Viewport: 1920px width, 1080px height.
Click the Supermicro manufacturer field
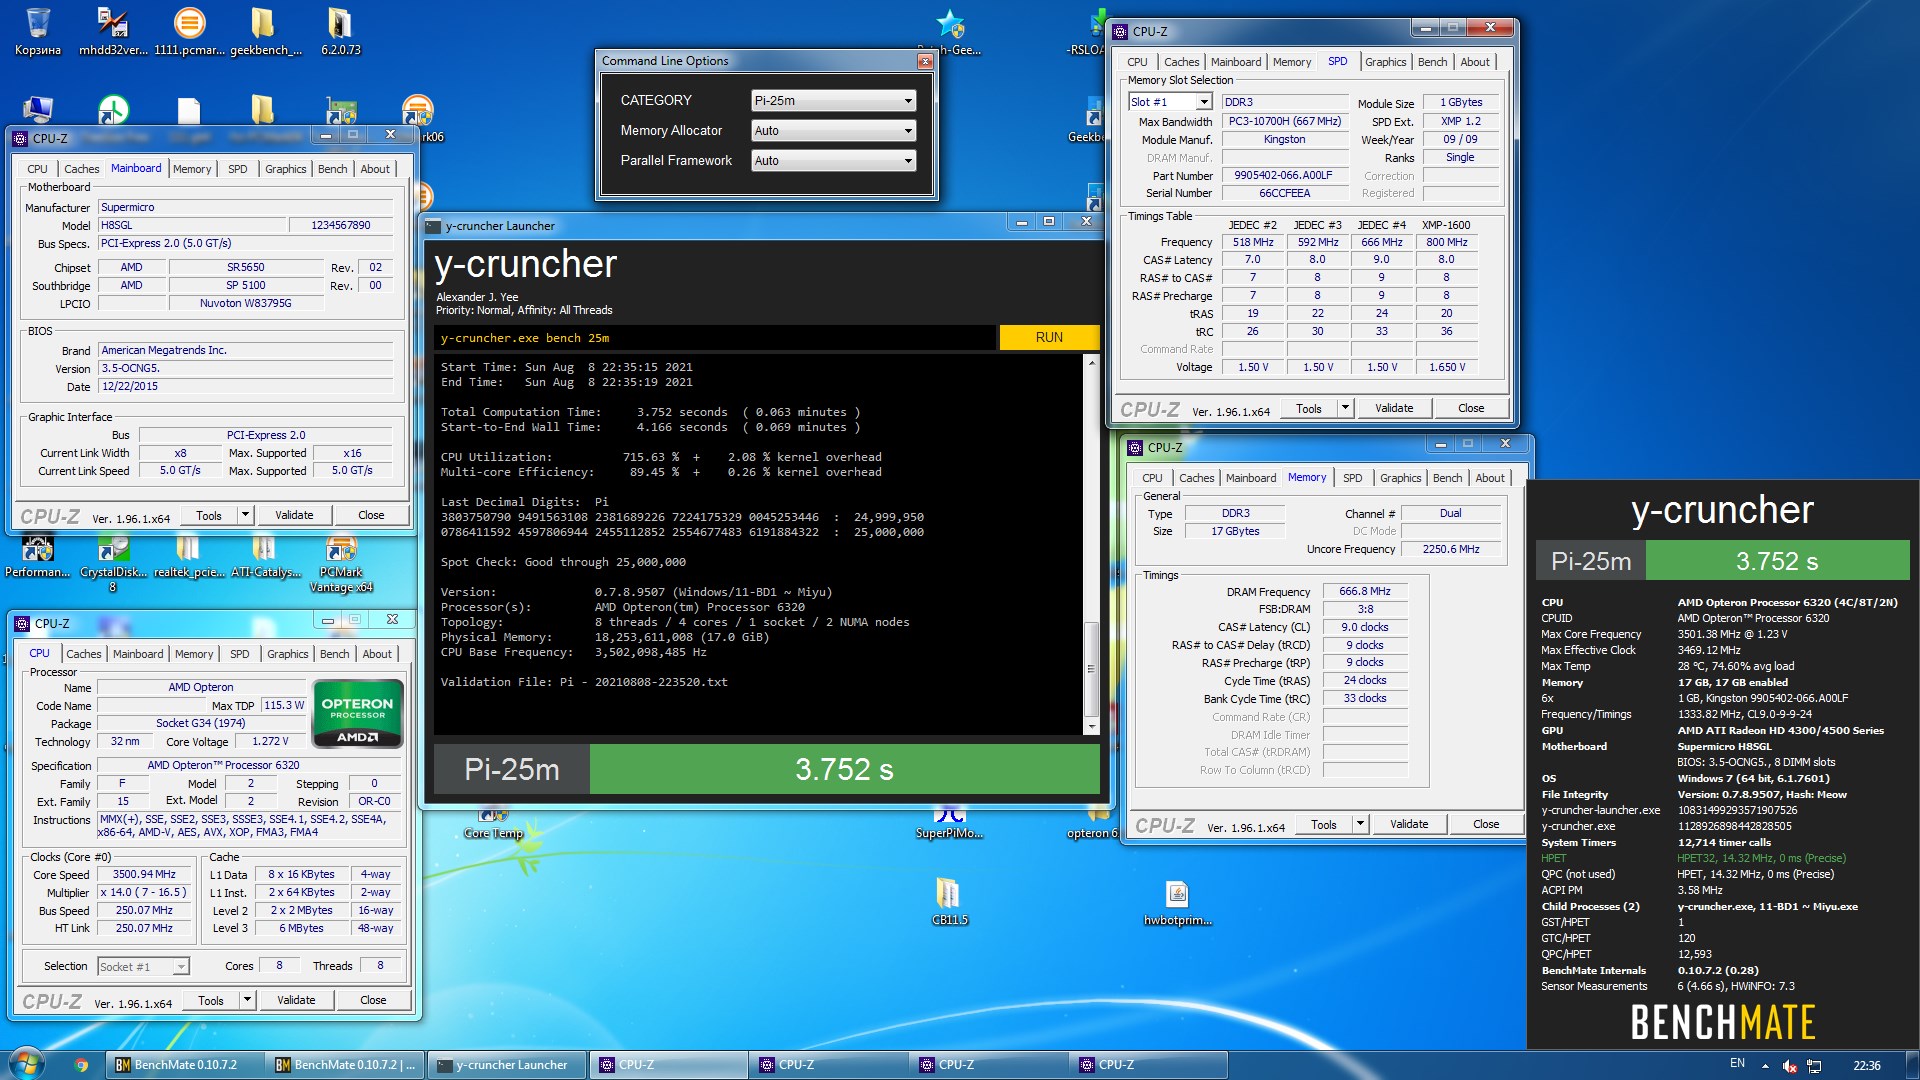point(245,207)
